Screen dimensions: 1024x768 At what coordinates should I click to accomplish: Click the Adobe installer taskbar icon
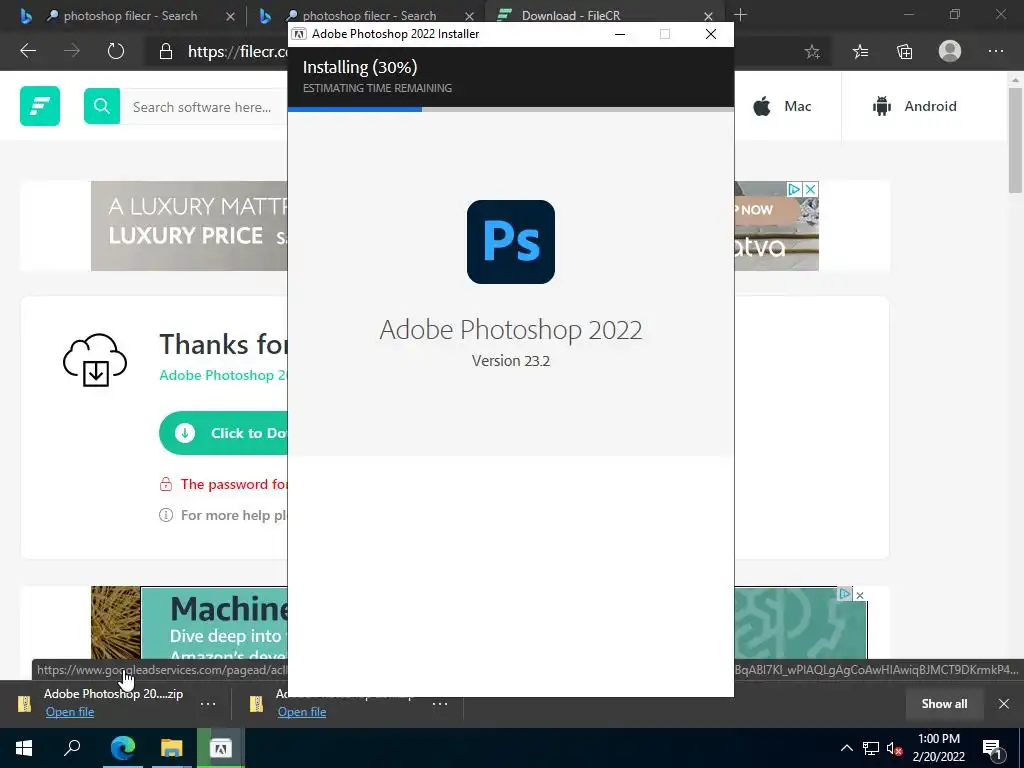tap(220, 748)
